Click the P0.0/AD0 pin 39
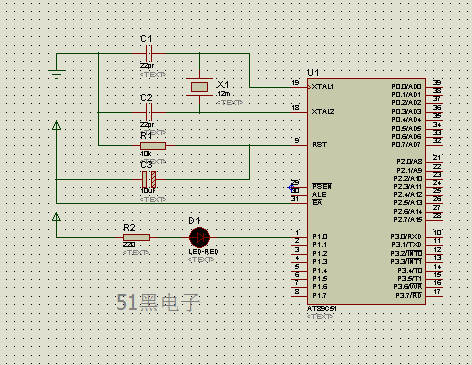This screenshot has height=365, width=472. (x=434, y=87)
